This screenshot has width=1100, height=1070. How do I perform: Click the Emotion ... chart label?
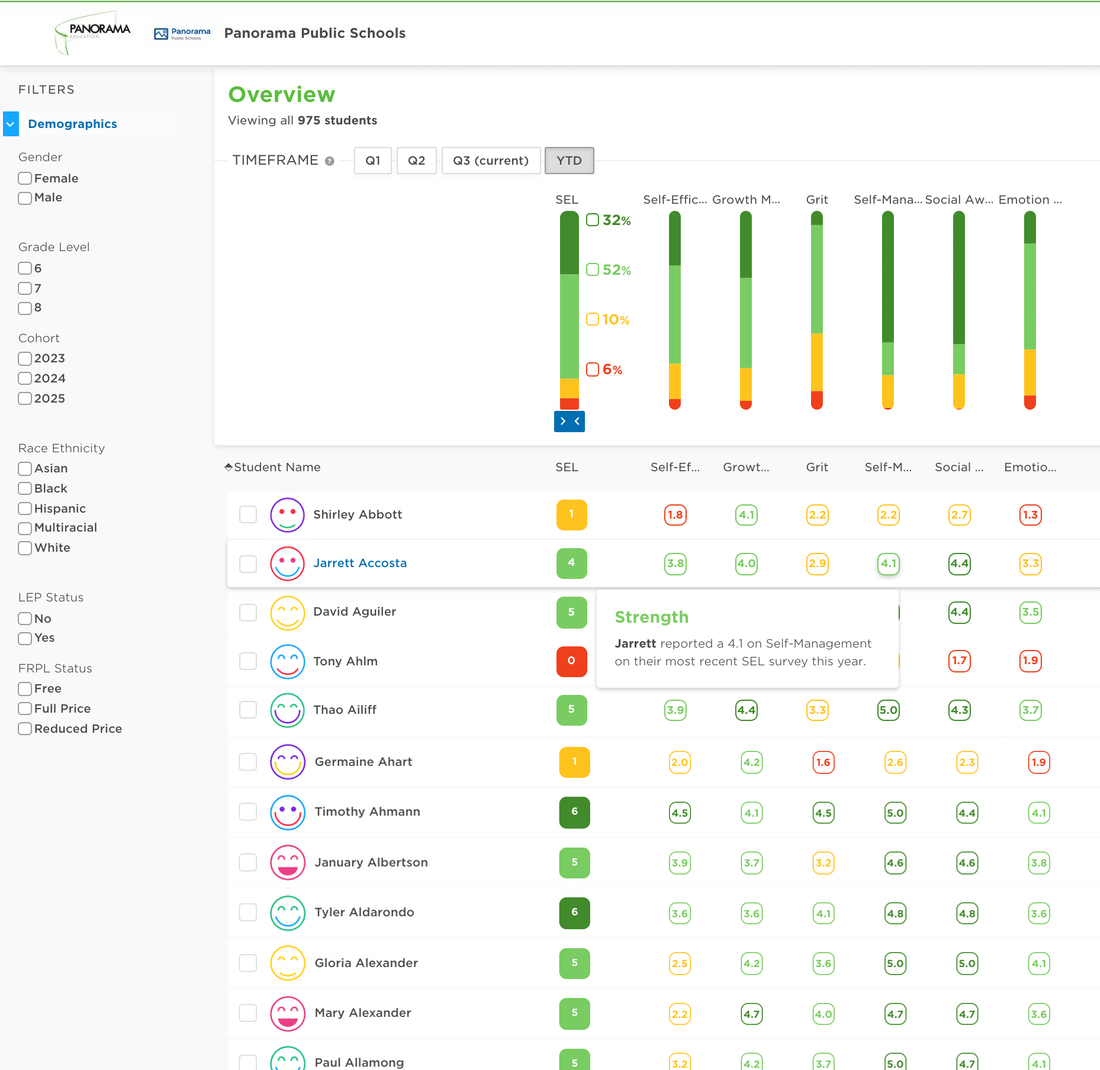pyautogui.click(x=1030, y=200)
